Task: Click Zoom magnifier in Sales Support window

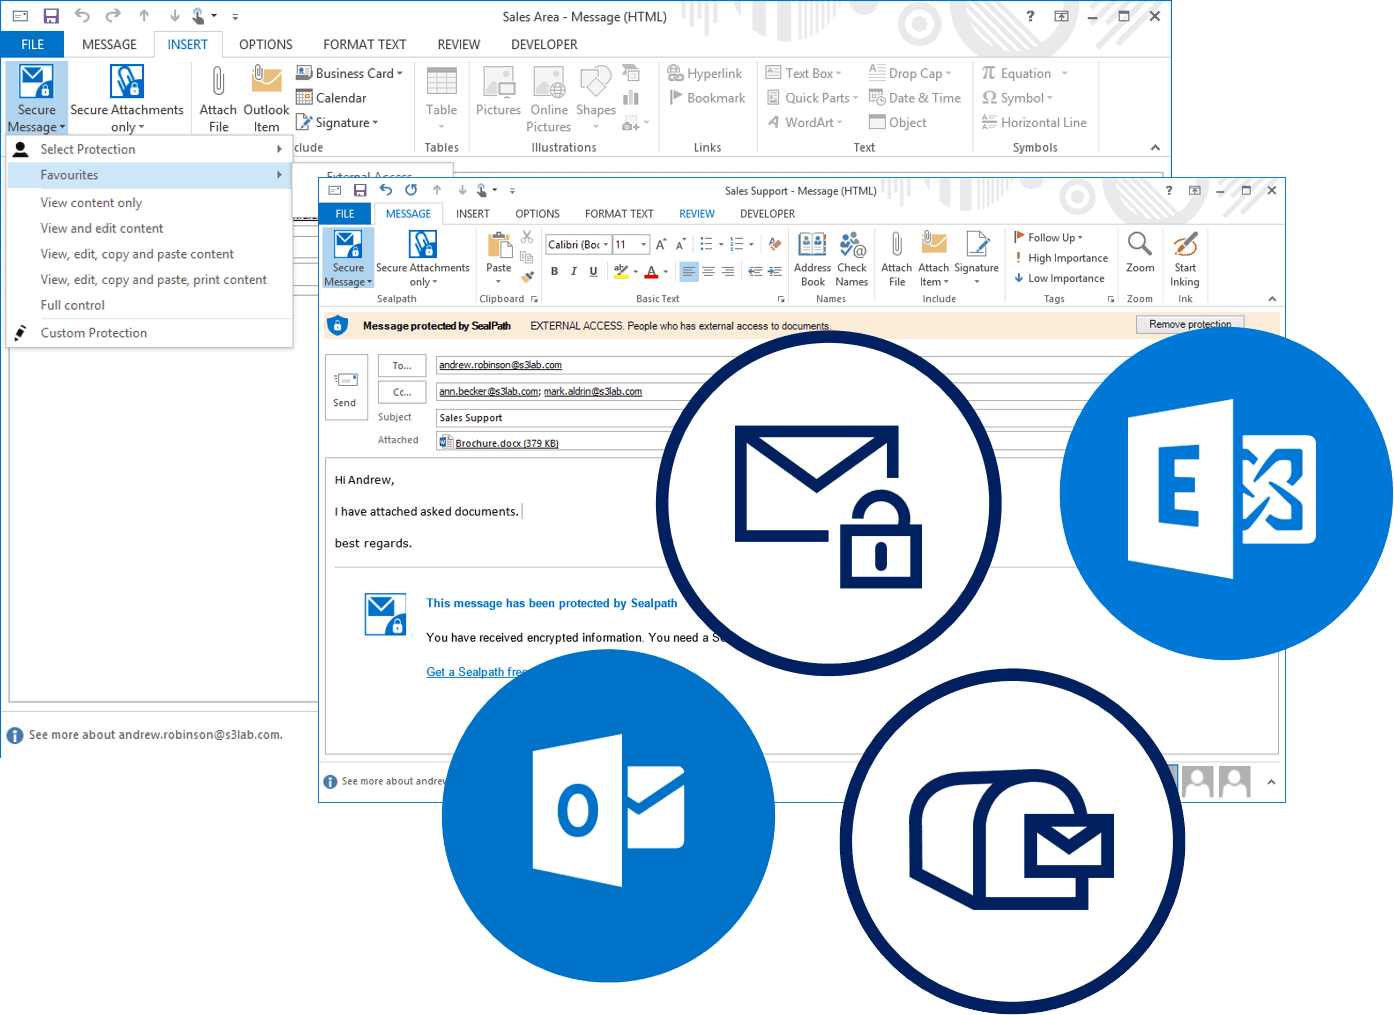Action: pos(1140,252)
